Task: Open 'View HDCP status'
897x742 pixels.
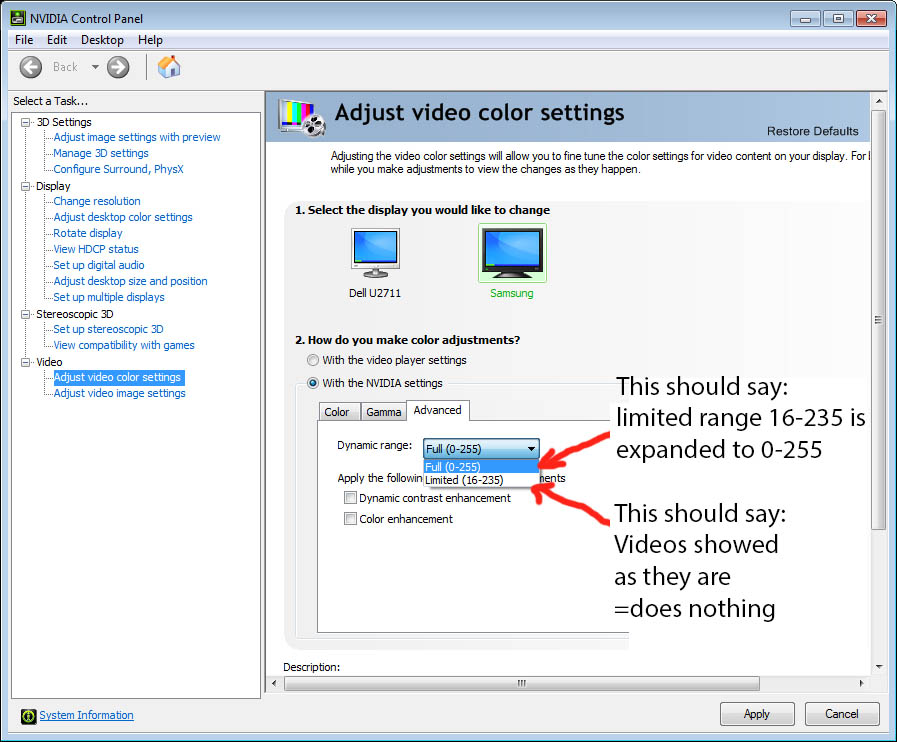Action: click(96, 249)
